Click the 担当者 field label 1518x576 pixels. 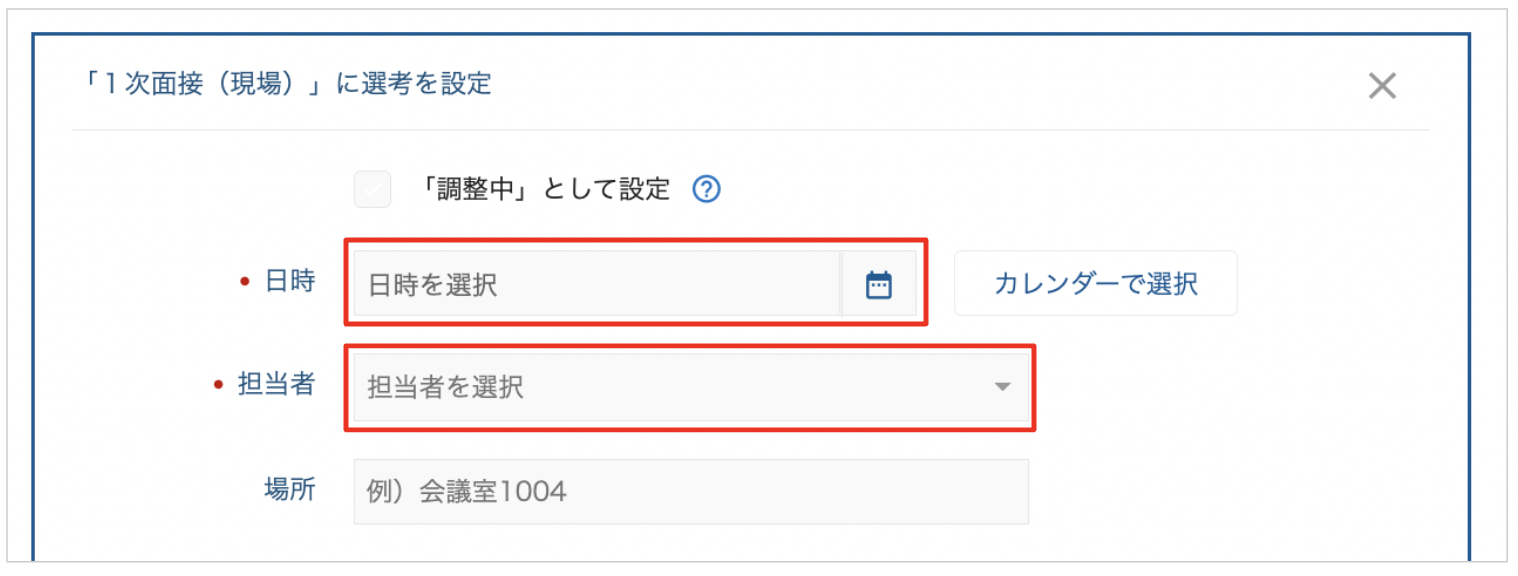point(277,384)
